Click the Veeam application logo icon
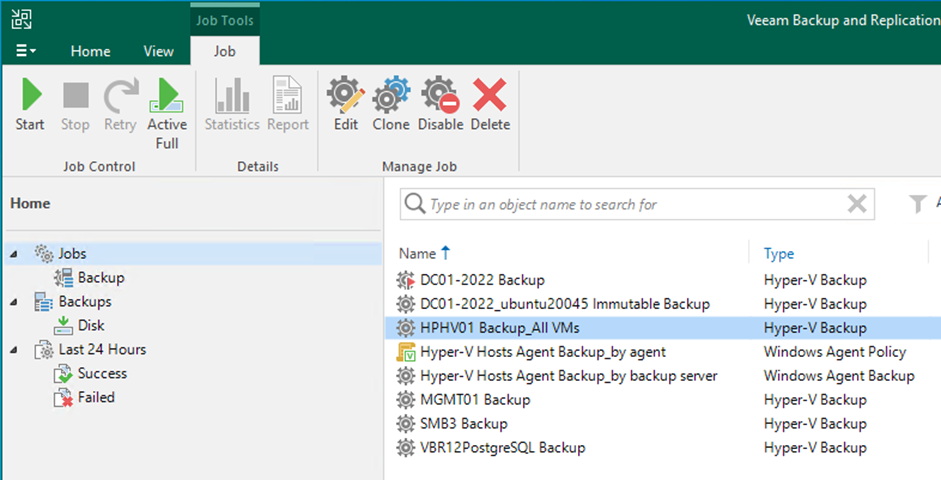Screen dimensions: 941x480 pyautogui.click(x=22, y=19)
